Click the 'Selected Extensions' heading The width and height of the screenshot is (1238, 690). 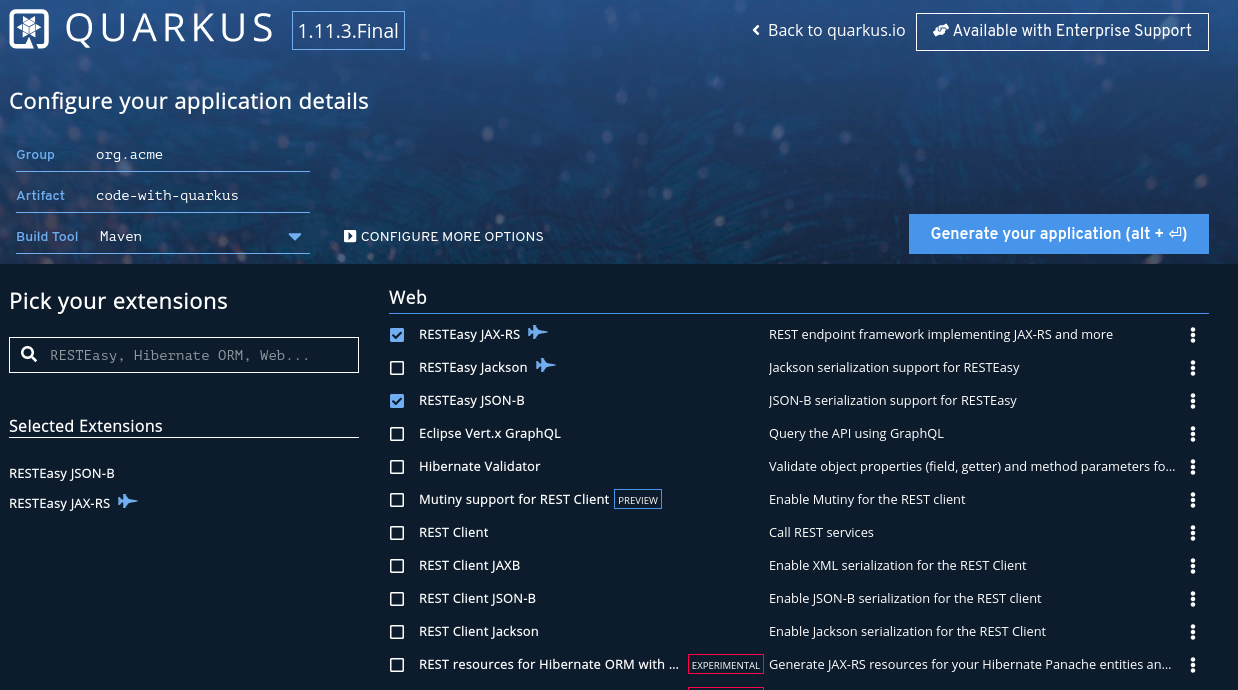[x=86, y=426]
